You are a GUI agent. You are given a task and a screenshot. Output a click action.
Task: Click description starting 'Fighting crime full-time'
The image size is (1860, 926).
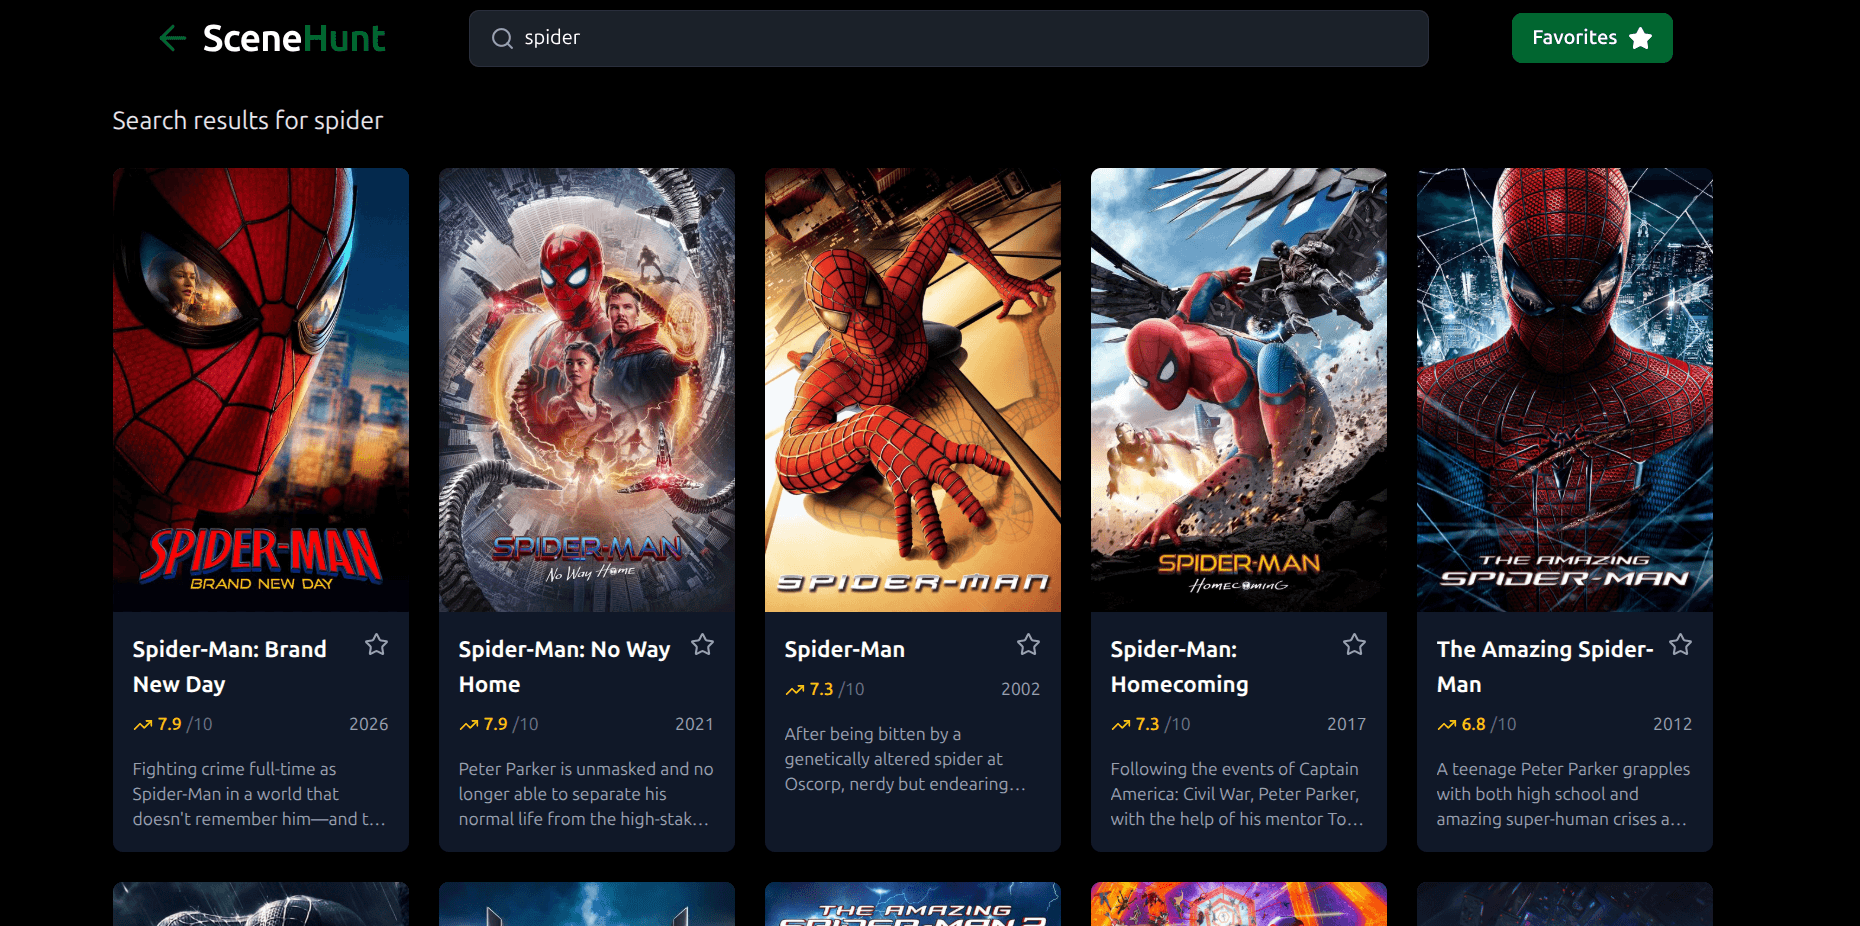pos(259,794)
